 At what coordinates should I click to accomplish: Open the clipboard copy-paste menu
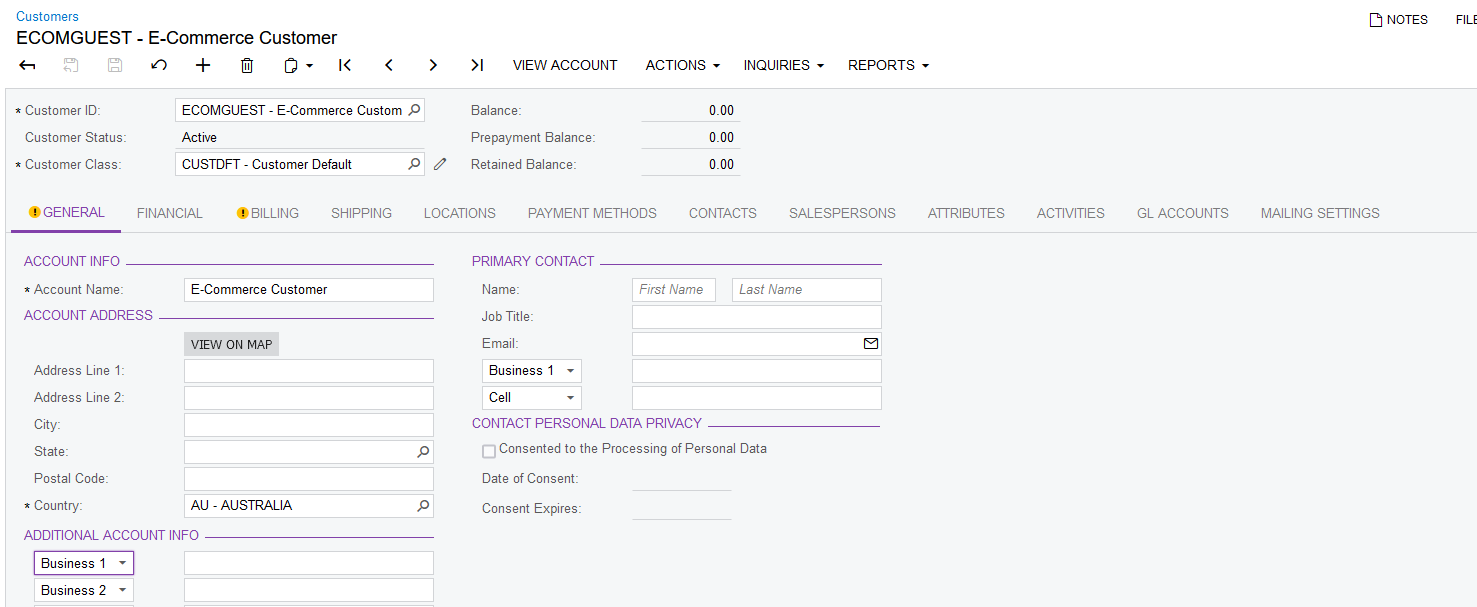pos(298,65)
